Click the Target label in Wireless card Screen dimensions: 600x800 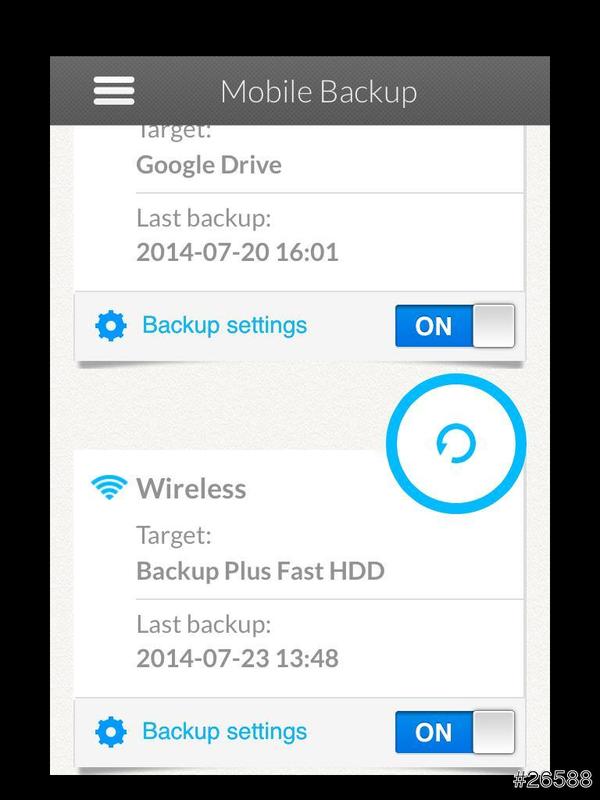pos(174,536)
